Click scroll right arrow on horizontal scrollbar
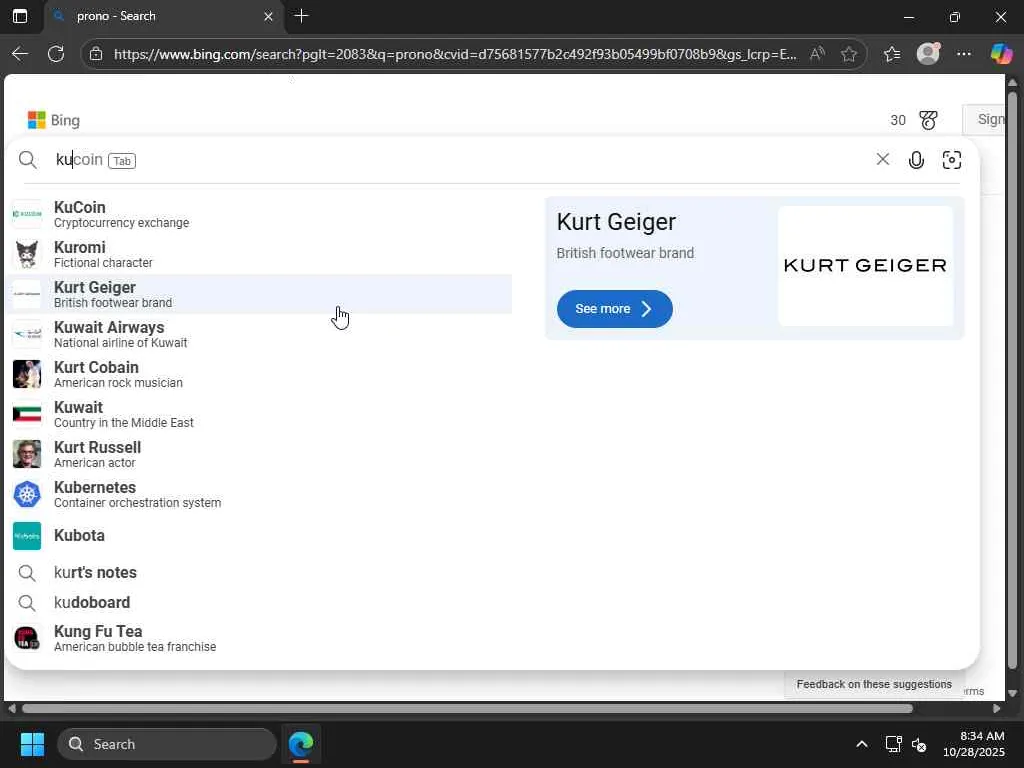 pos(996,709)
